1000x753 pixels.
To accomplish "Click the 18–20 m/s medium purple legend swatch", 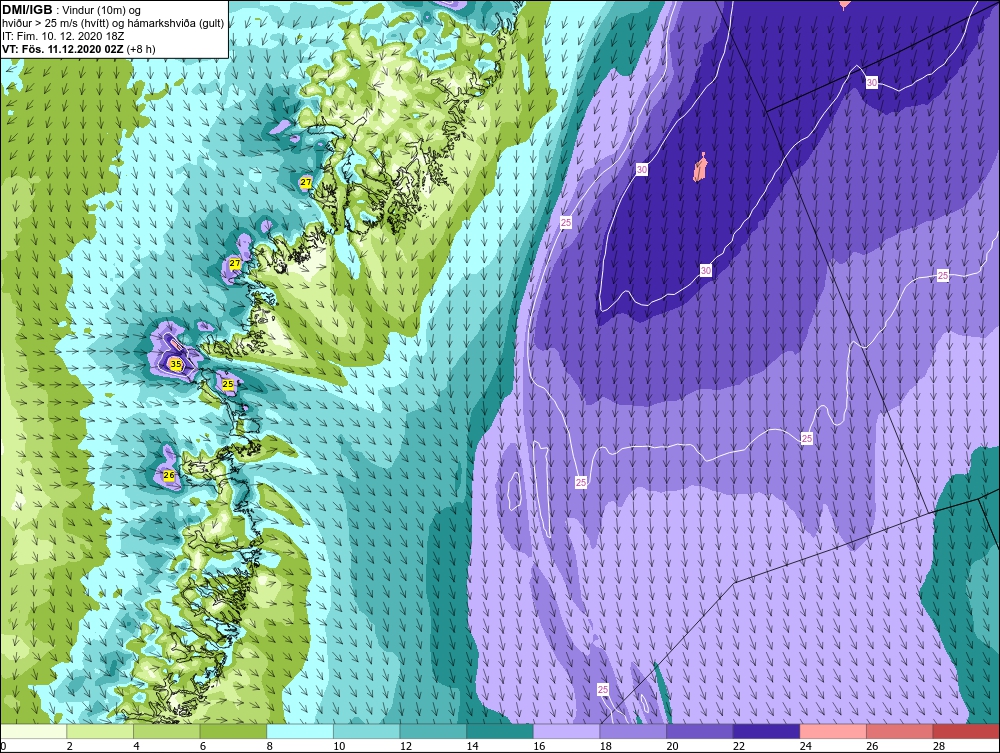I will pos(633,731).
